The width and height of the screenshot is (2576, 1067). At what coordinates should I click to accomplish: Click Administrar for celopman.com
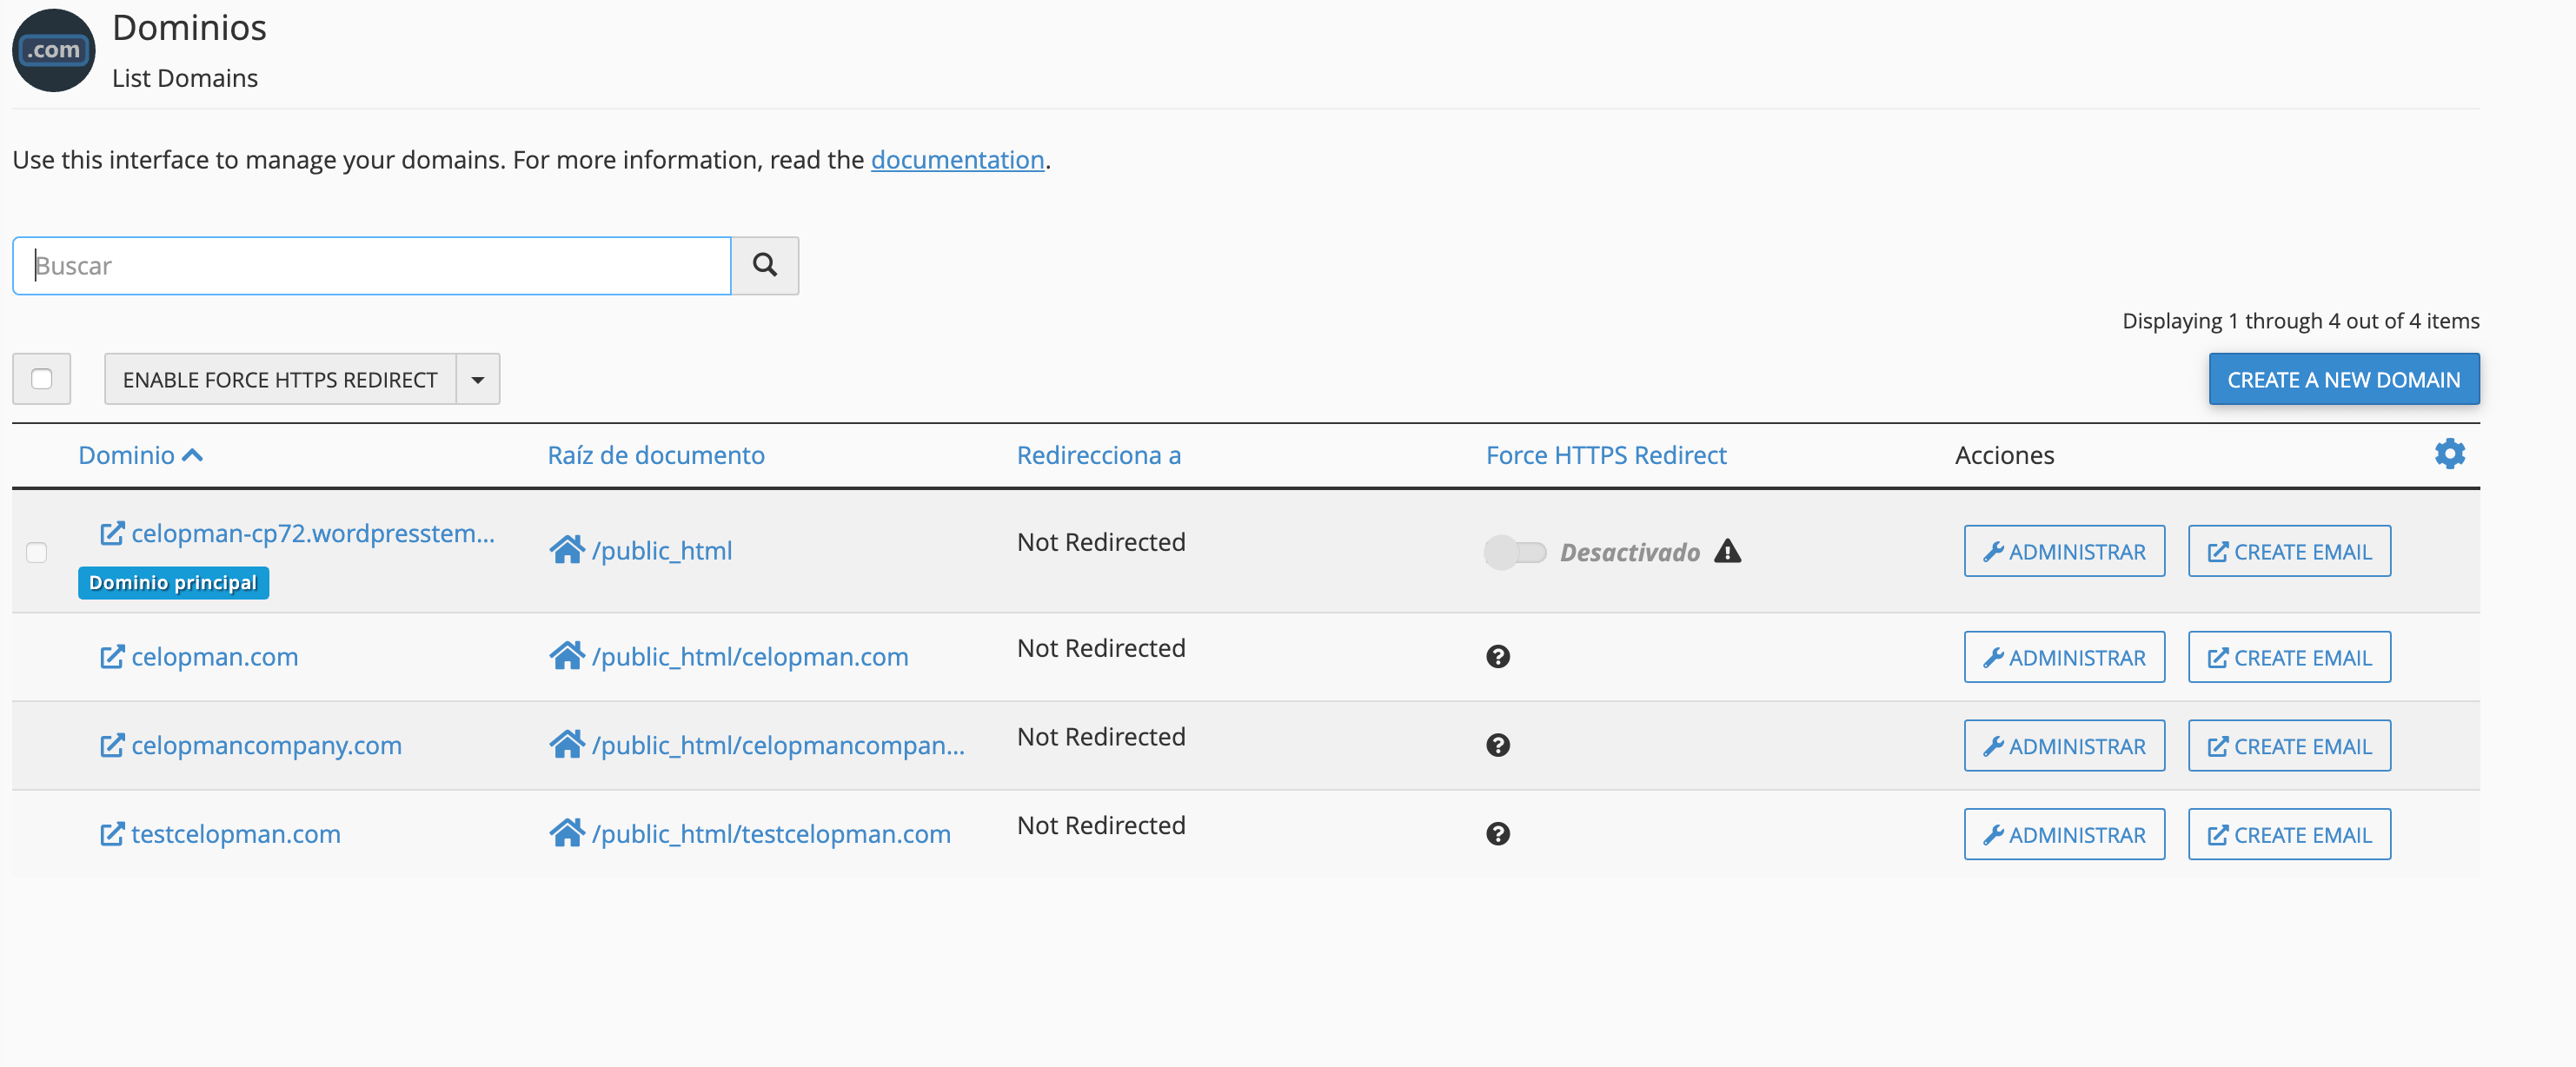tap(2064, 657)
